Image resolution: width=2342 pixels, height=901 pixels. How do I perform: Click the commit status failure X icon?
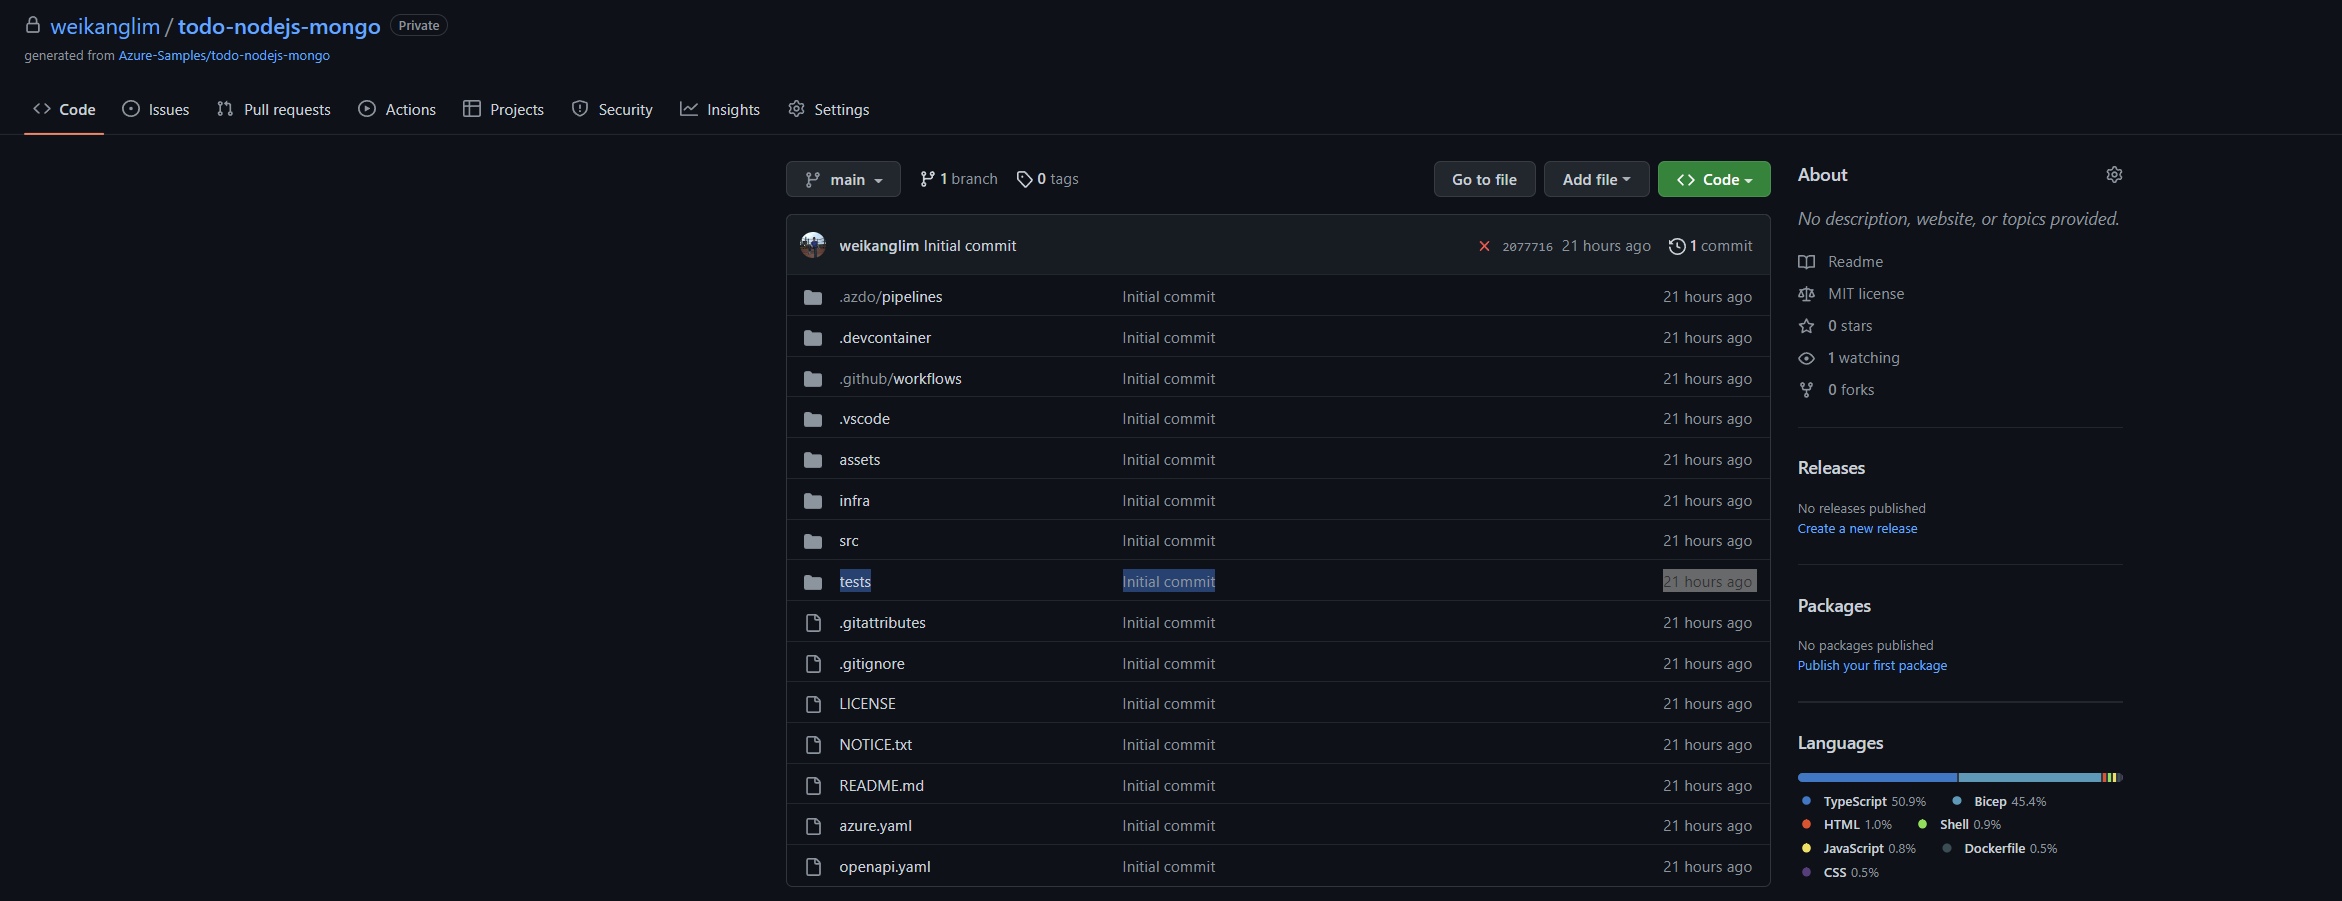tap(1485, 246)
